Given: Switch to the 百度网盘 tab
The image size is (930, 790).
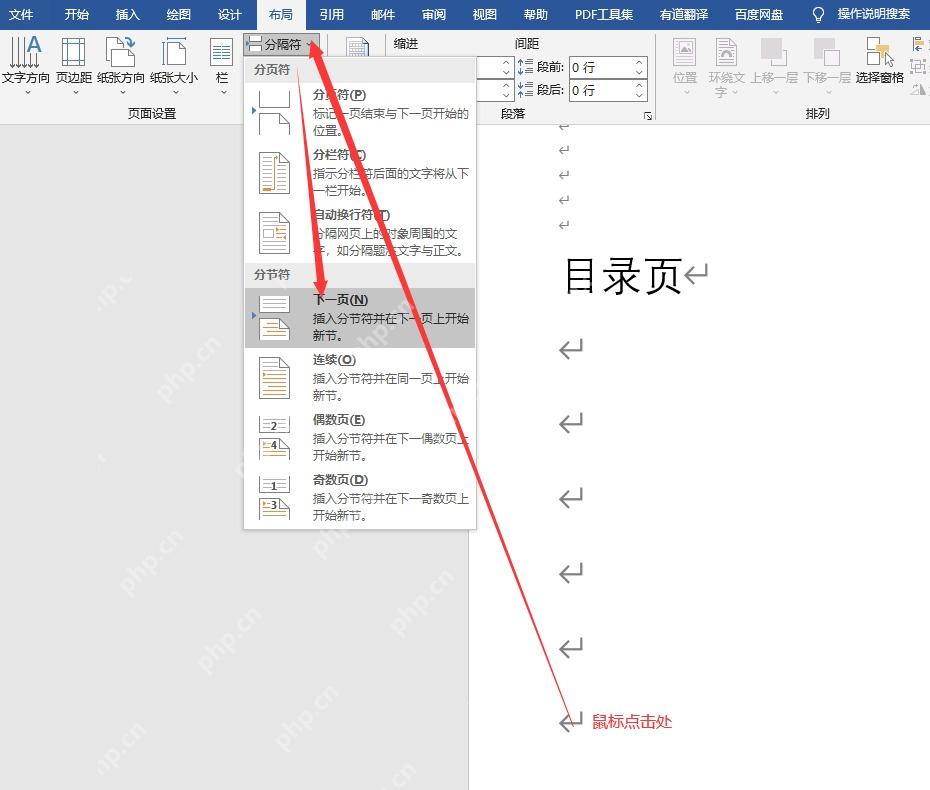Looking at the screenshot, I should pos(759,14).
